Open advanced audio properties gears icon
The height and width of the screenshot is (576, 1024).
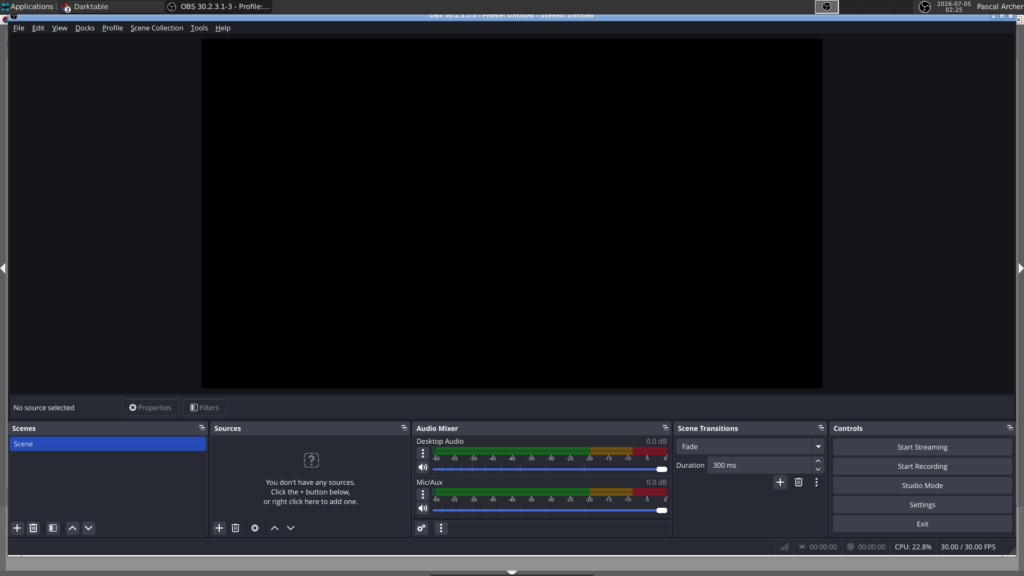click(x=422, y=528)
